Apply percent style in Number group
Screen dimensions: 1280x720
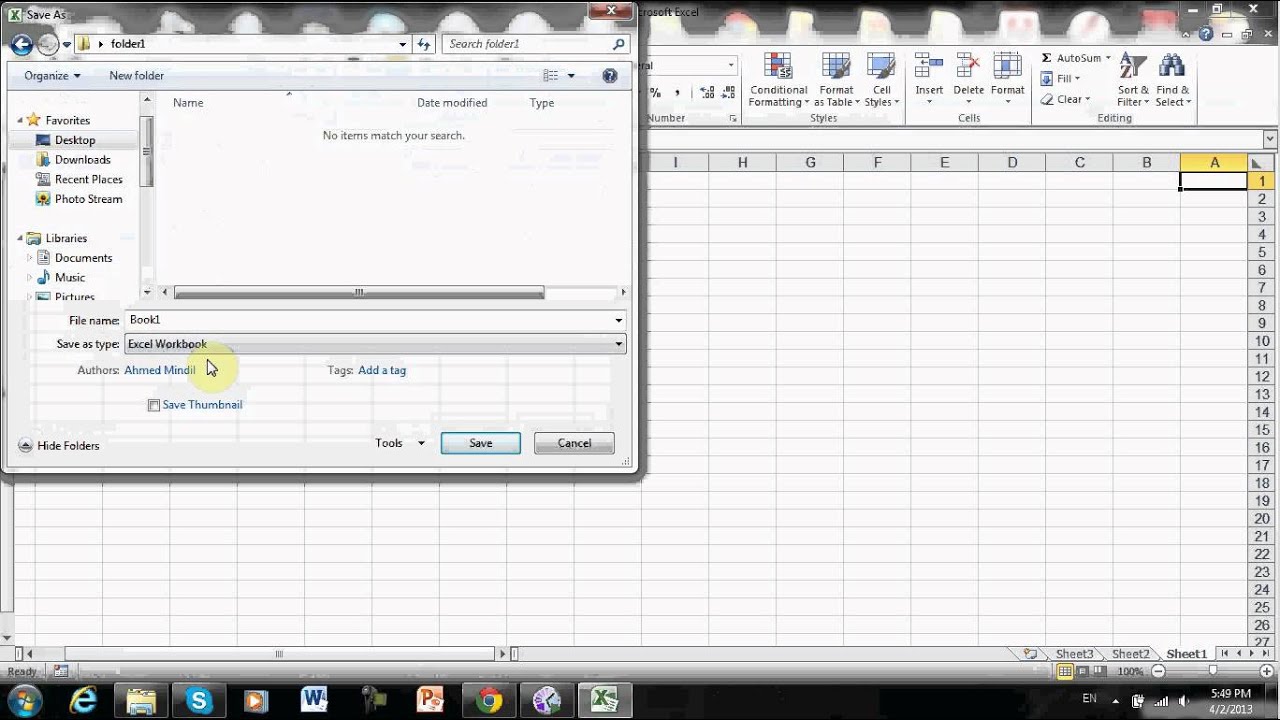click(x=655, y=92)
